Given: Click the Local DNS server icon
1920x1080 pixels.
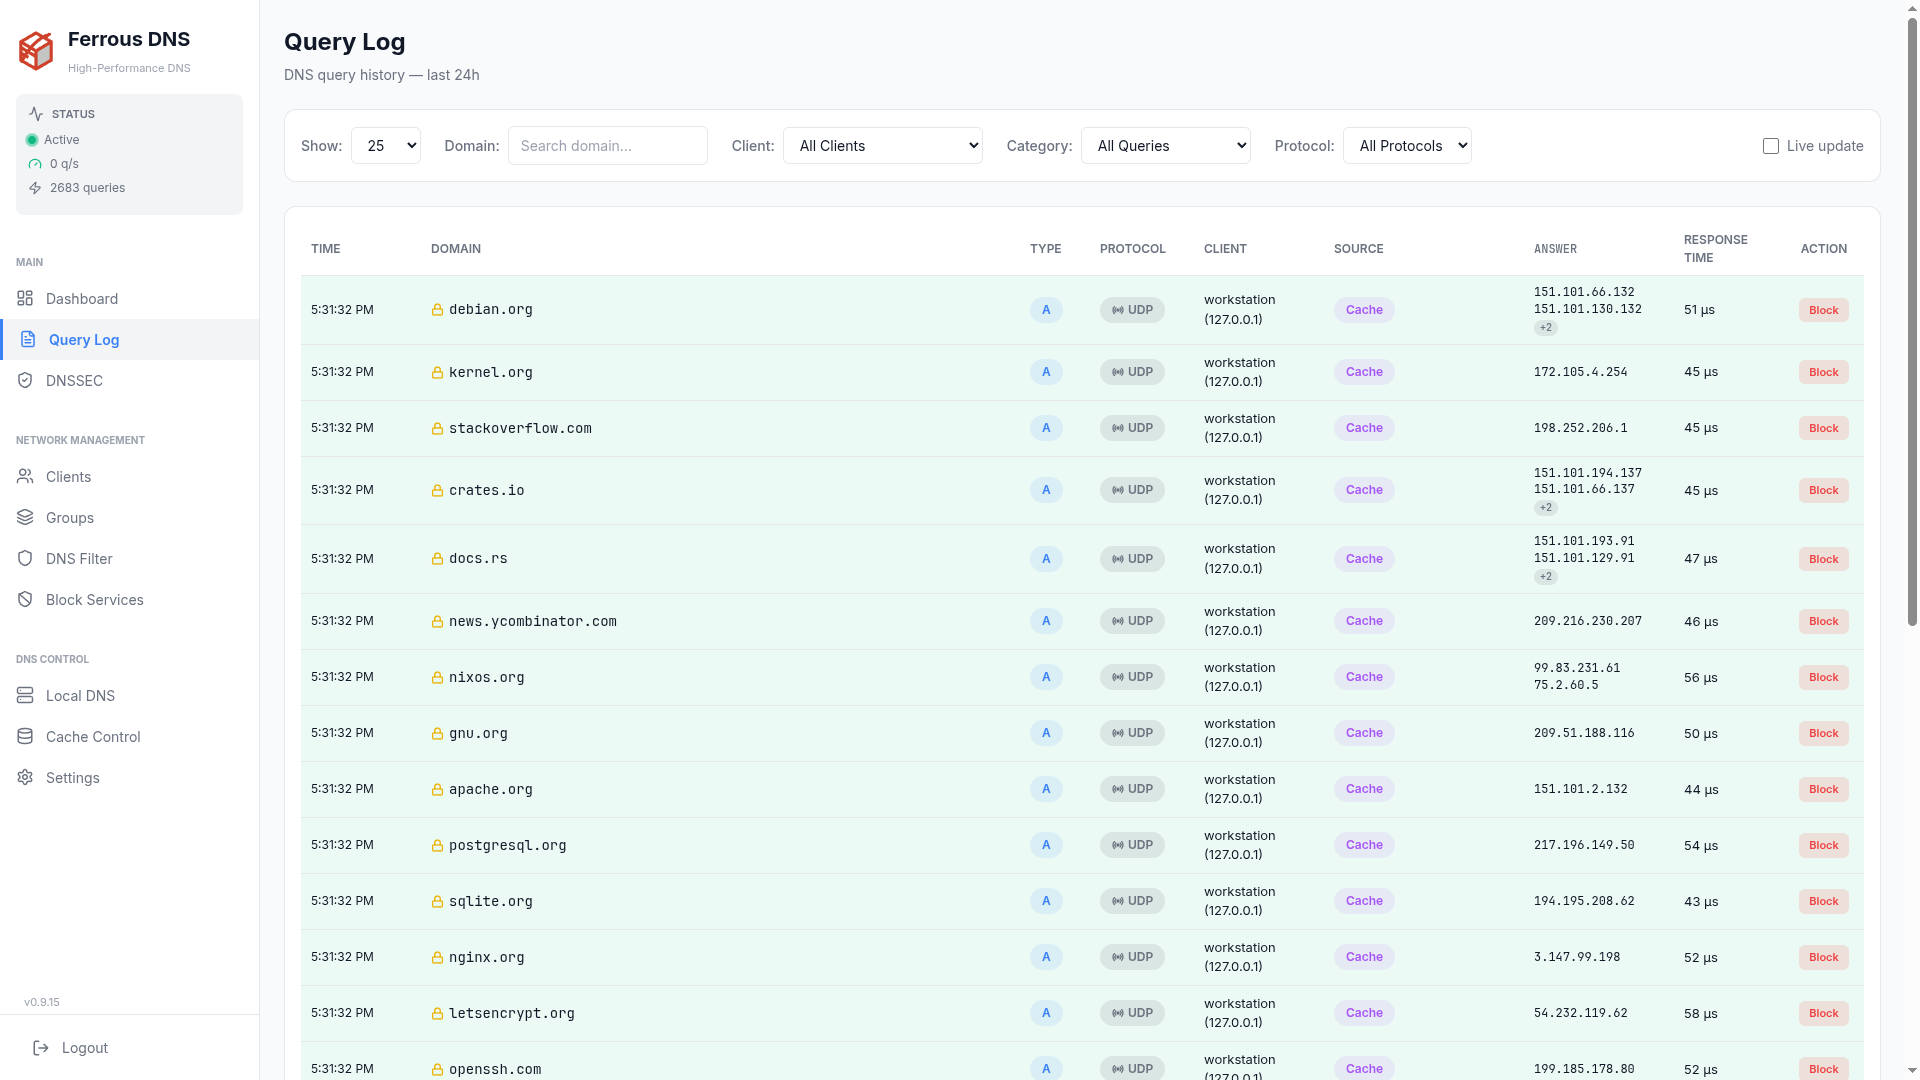Looking at the screenshot, I should pyautogui.click(x=25, y=696).
